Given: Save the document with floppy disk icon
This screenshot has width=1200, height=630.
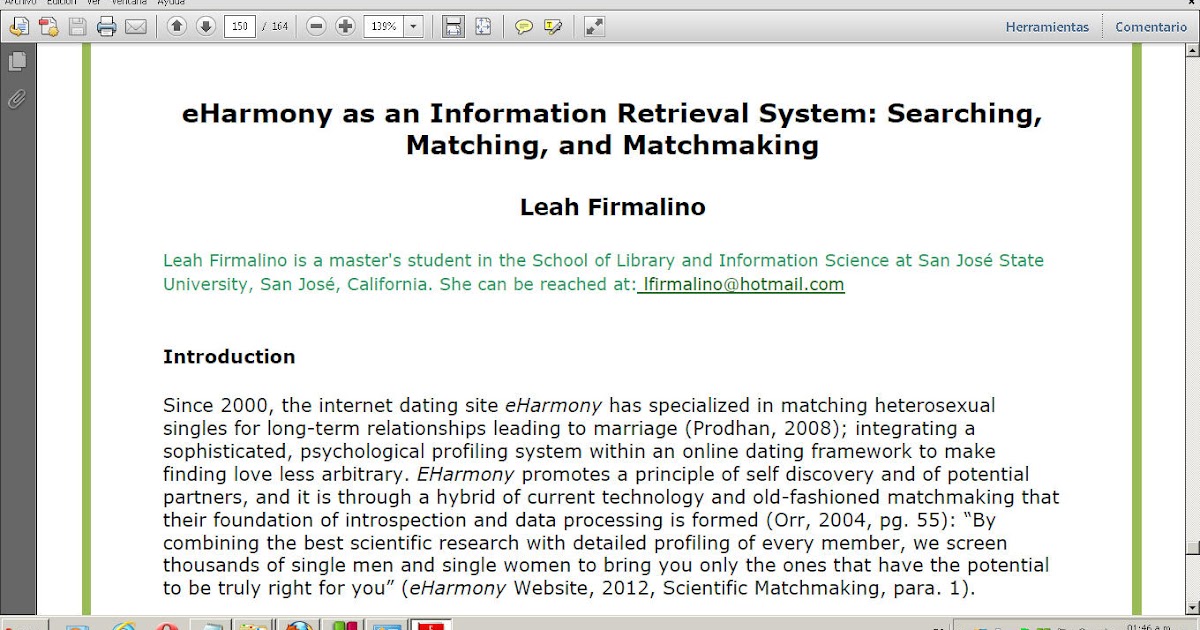Looking at the screenshot, I should pos(77,27).
